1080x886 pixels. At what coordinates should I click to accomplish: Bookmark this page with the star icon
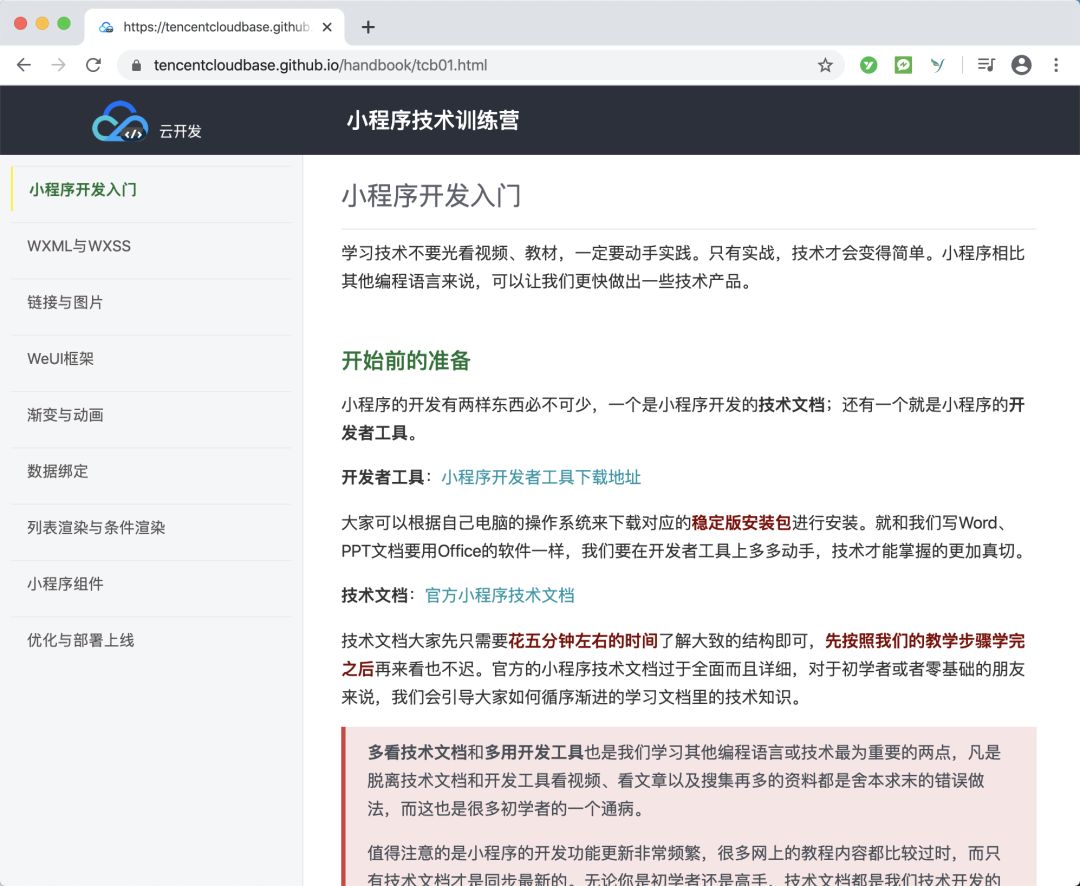point(825,65)
